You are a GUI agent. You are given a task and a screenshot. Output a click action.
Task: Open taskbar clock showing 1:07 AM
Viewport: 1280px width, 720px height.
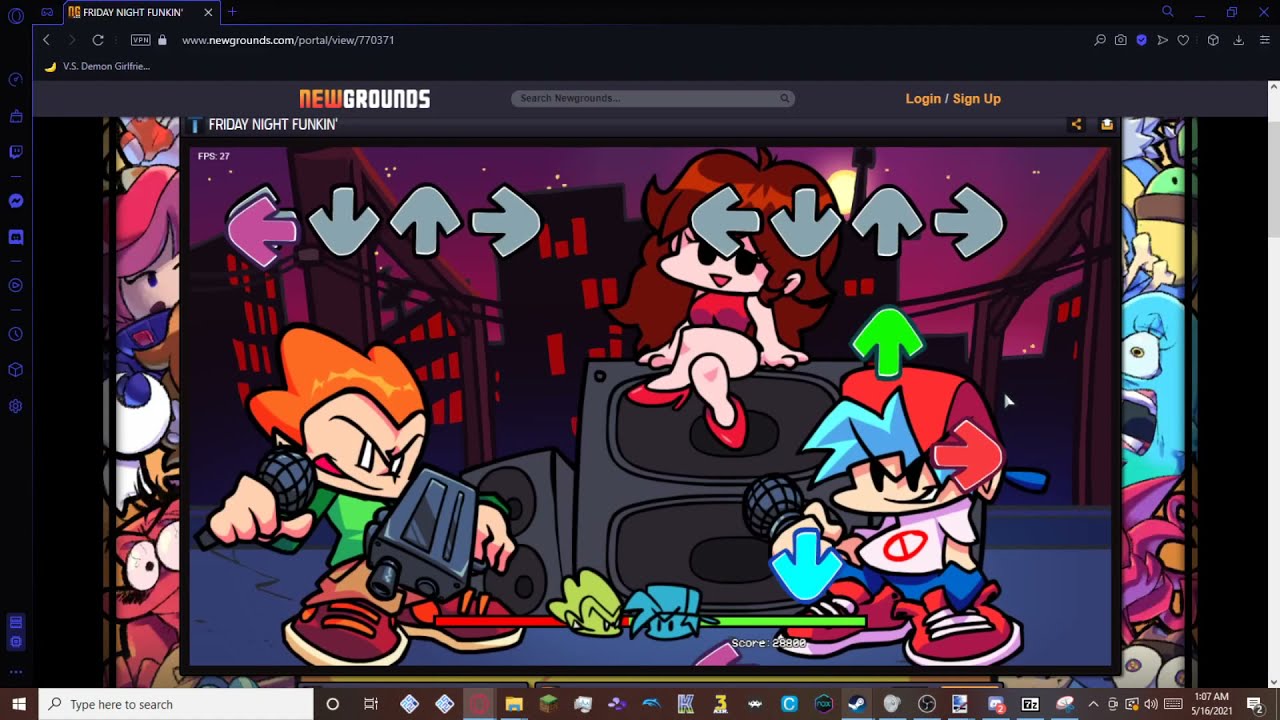(1211, 704)
